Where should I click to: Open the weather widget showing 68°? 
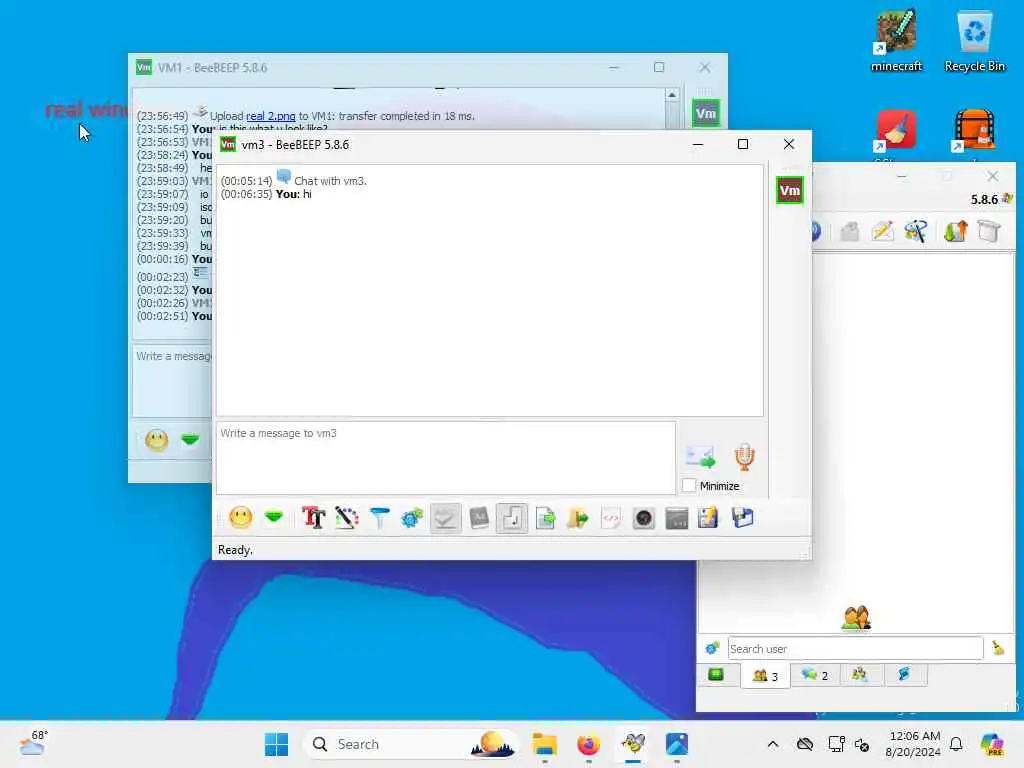tap(34, 744)
